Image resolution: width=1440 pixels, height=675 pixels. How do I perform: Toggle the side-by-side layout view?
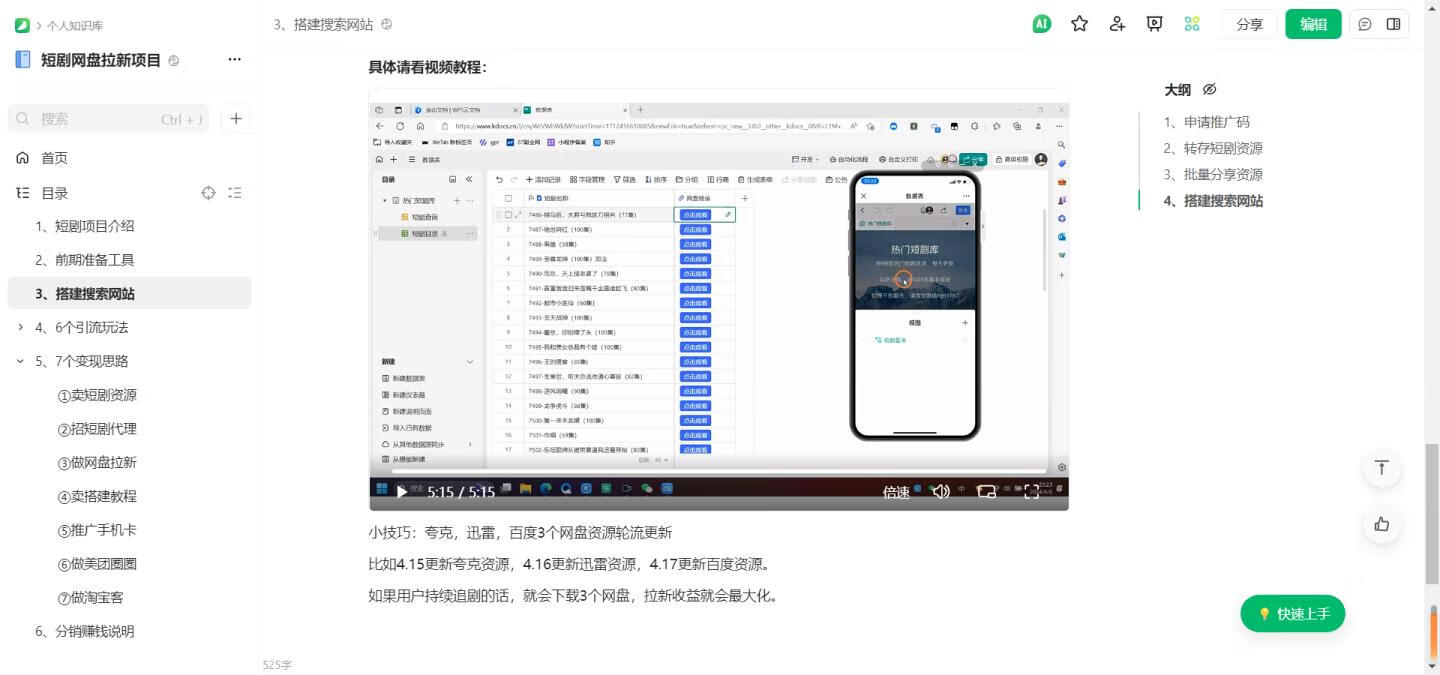pyautogui.click(x=1393, y=24)
